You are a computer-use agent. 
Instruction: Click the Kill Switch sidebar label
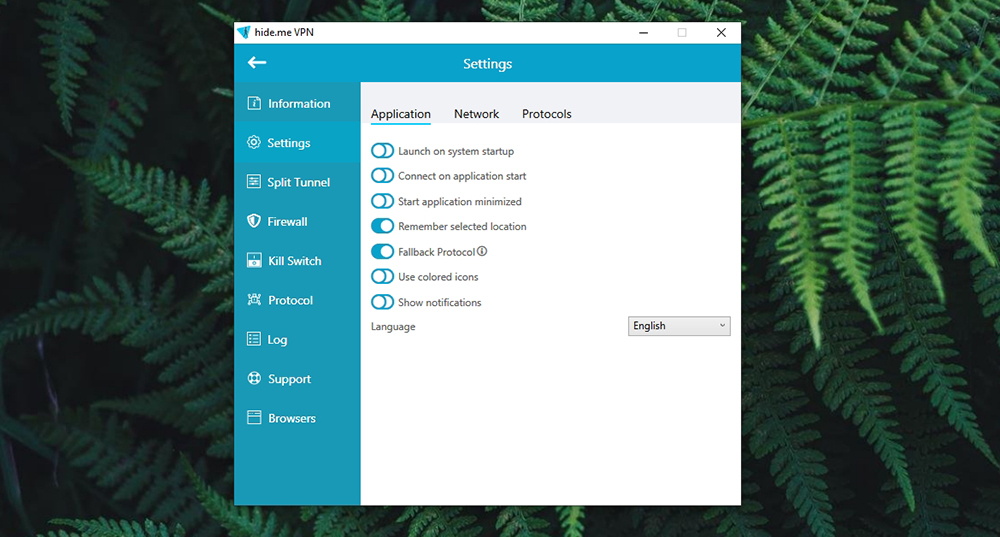295,261
